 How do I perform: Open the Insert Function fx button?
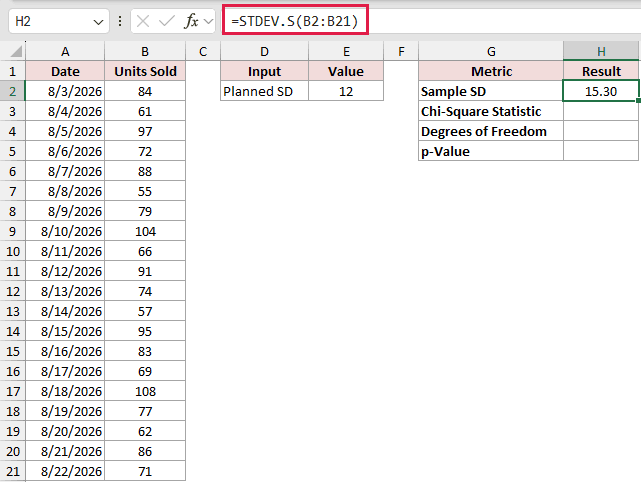(191, 21)
